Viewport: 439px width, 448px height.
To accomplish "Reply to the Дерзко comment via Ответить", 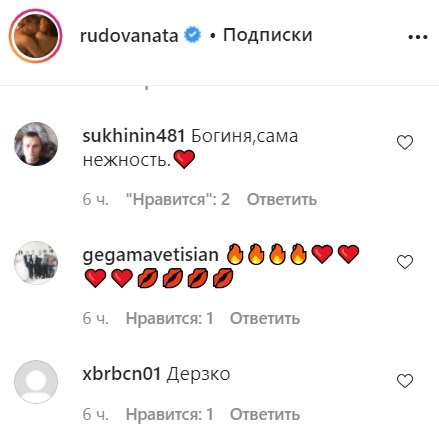I will pyautogui.click(x=265, y=414).
